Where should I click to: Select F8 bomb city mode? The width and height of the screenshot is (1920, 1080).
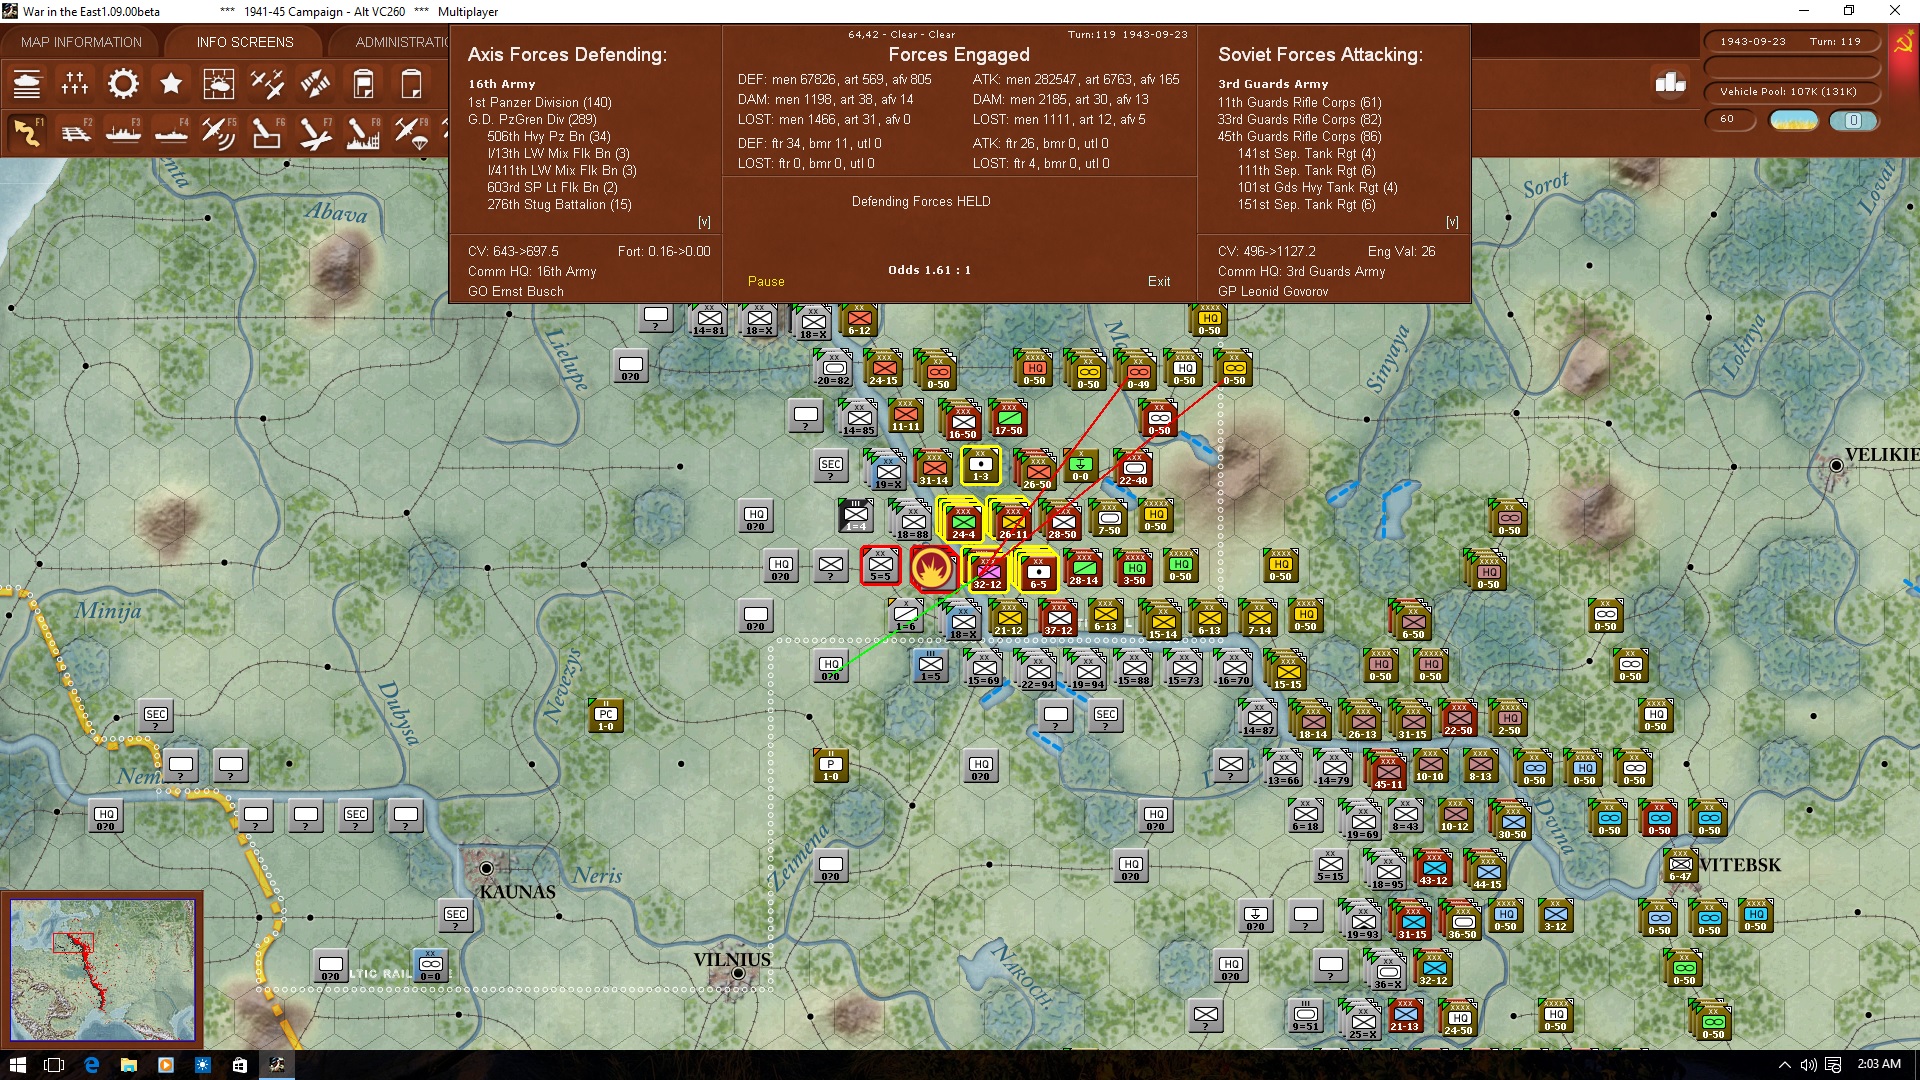(x=363, y=132)
